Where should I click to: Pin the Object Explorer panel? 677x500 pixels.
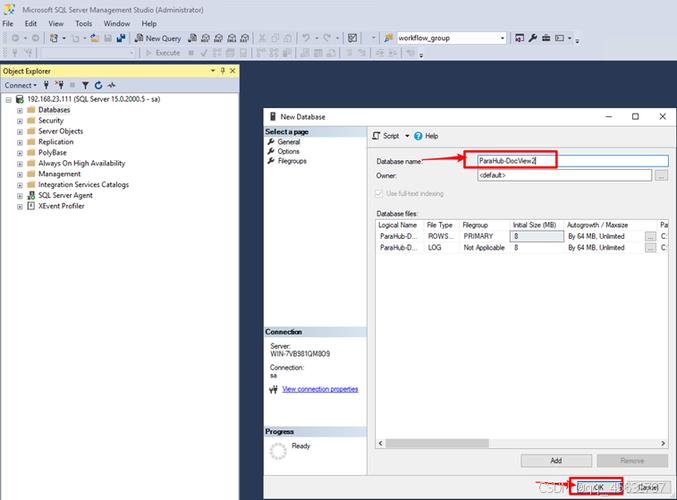(224, 71)
